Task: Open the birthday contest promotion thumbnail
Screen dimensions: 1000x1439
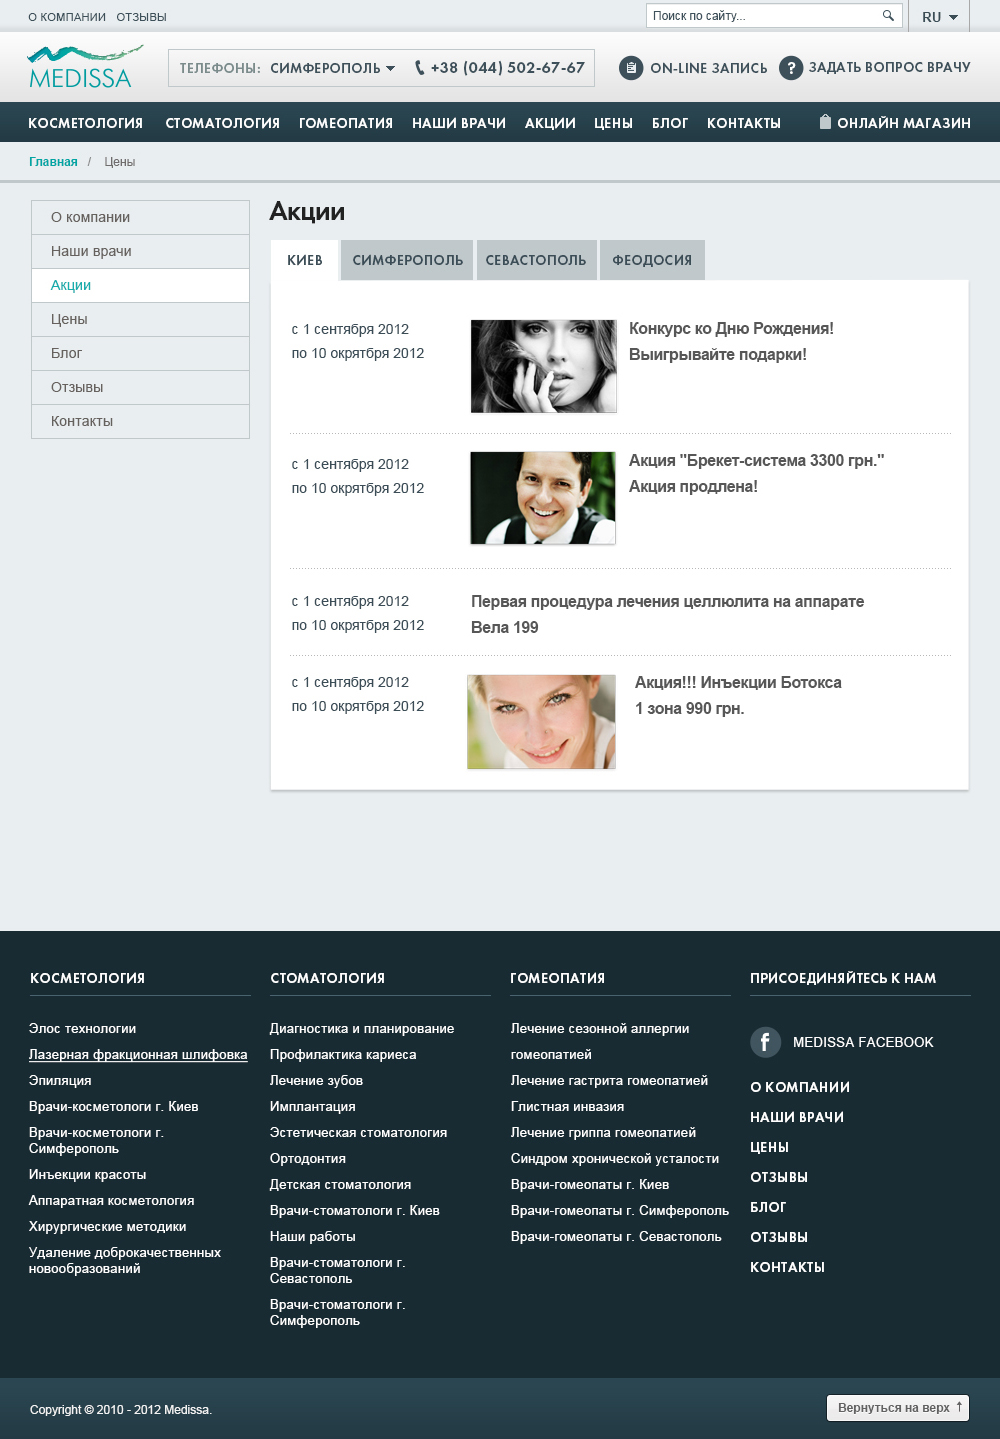Action: 543,366
